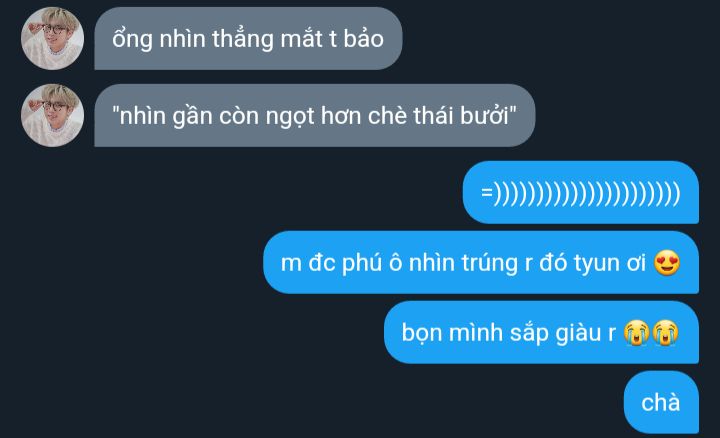Select the quoted "chè thái bưởi" message bubble

[315, 115]
